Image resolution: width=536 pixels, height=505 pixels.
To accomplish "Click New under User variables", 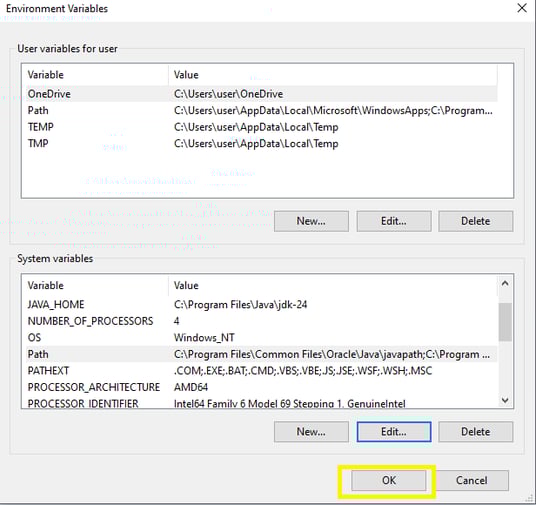I will tap(311, 221).
